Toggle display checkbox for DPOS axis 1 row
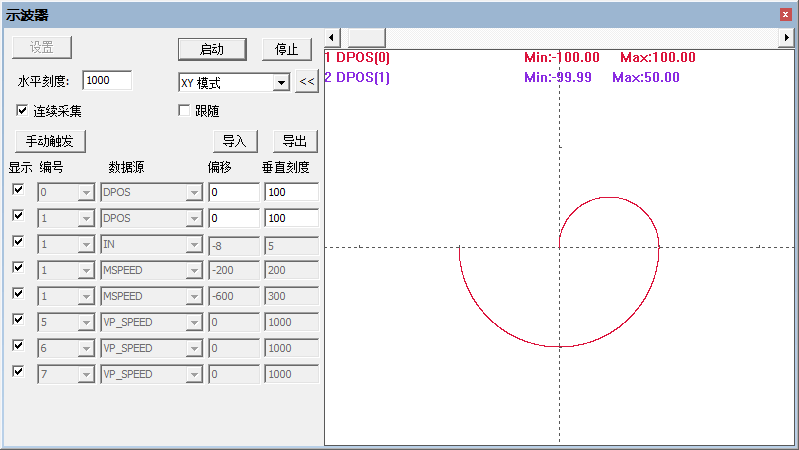Screen dimensions: 799x450 pyautogui.click(x=18, y=215)
